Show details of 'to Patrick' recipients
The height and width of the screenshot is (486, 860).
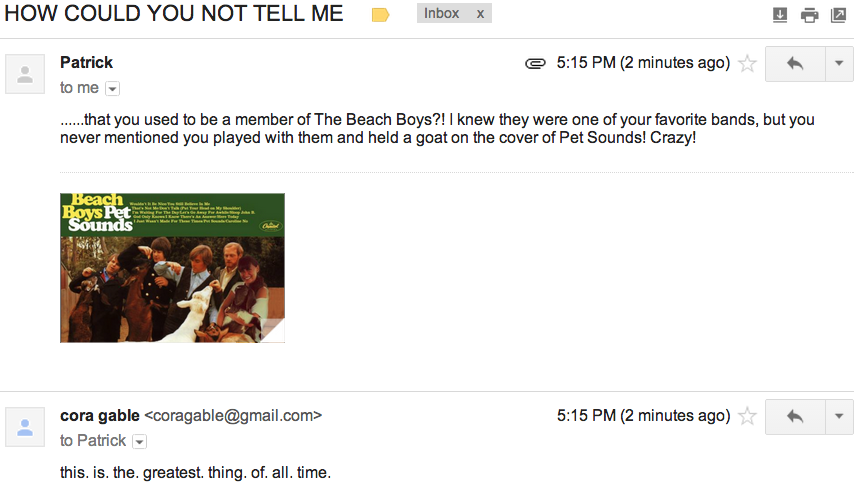(140, 442)
